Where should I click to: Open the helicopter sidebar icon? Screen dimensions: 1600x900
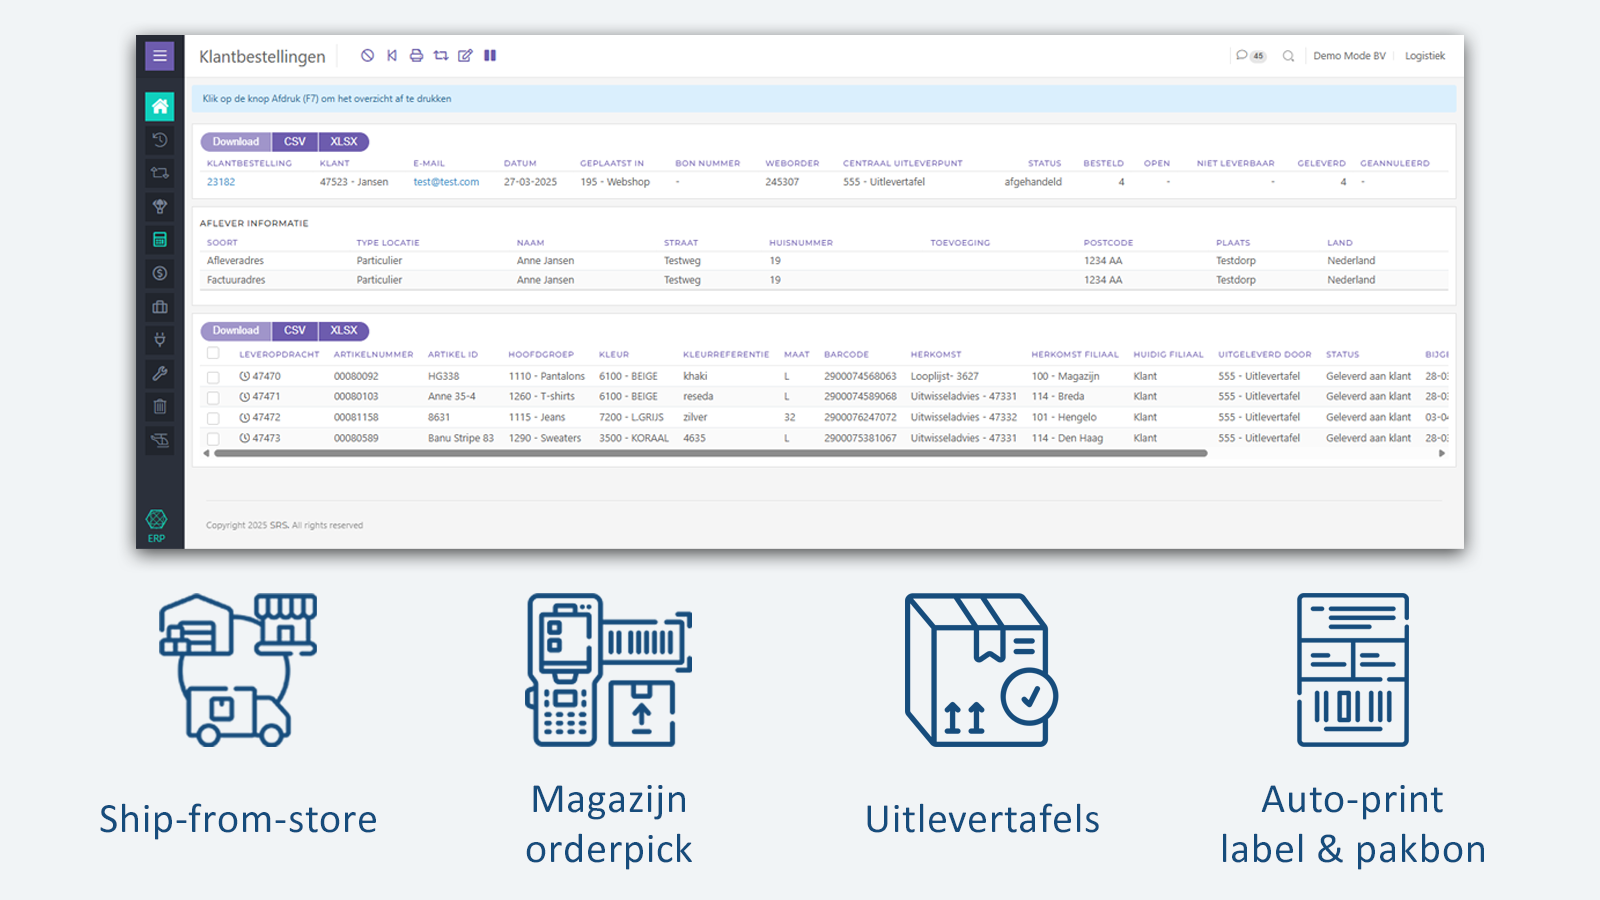click(x=159, y=440)
